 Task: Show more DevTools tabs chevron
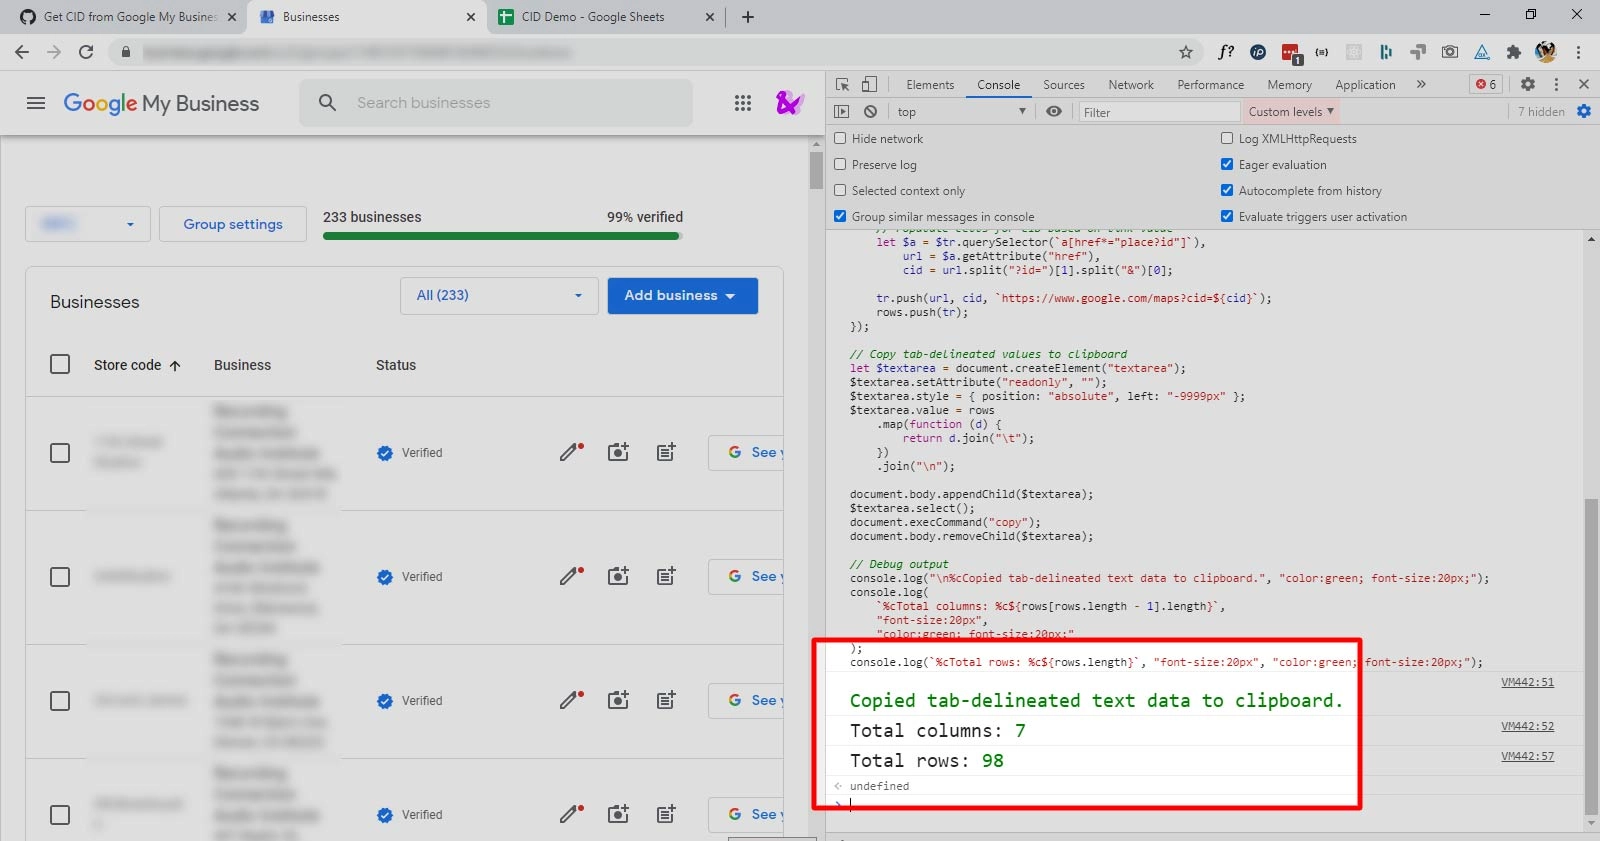click(1421, 84)
